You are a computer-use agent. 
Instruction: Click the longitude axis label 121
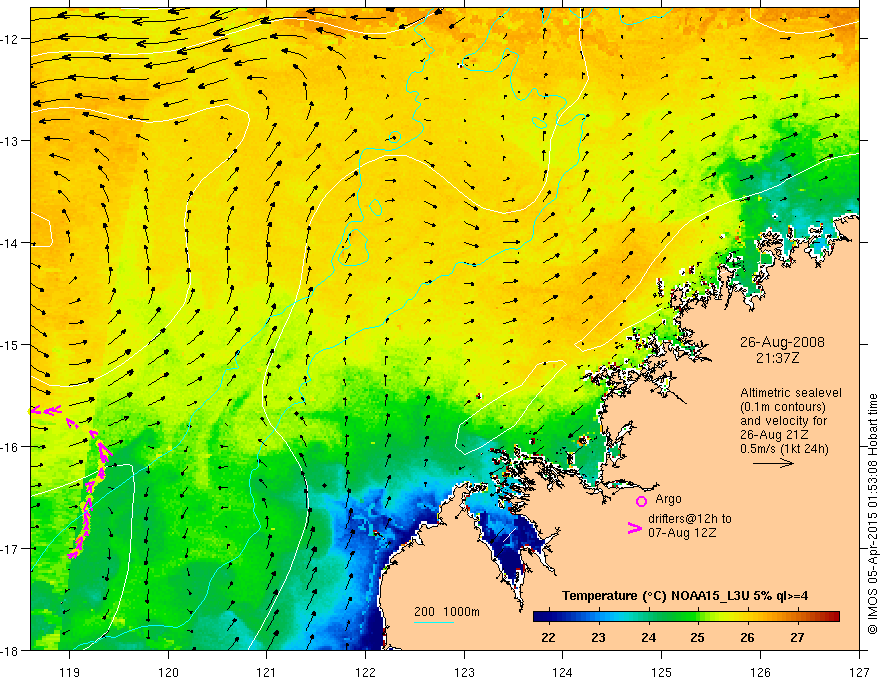[x=267, y=672]
